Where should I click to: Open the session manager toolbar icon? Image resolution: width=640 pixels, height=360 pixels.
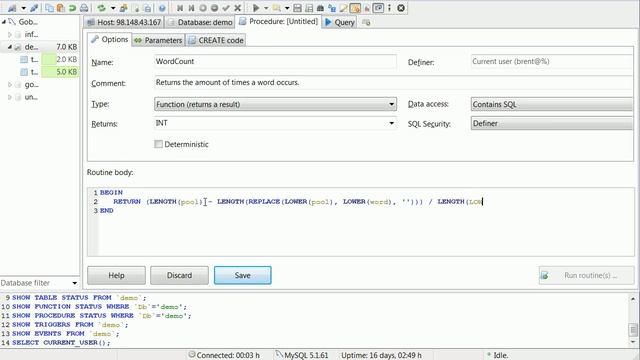point(12,8)
